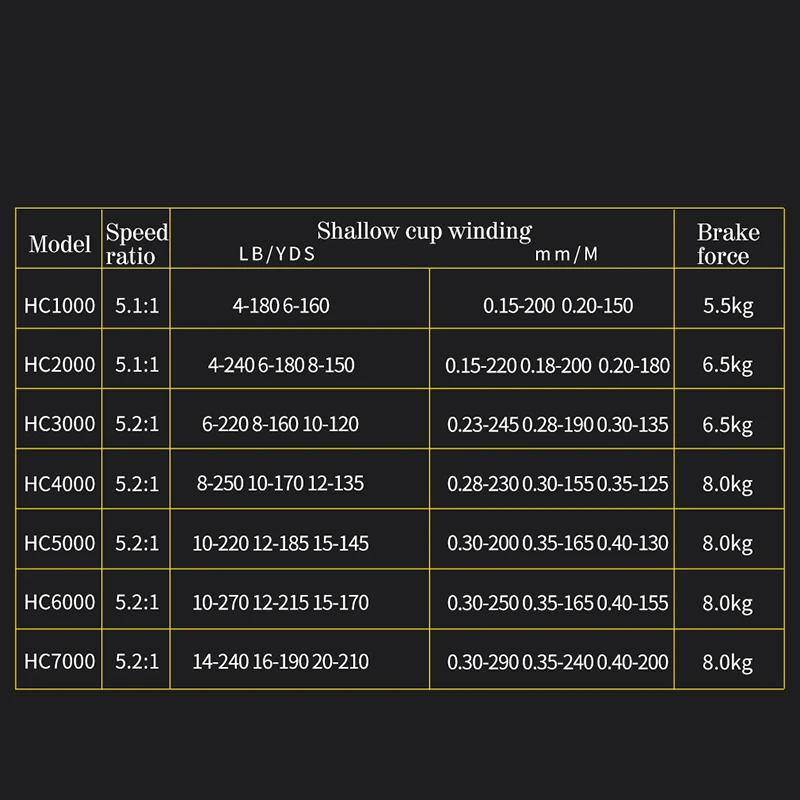The image size is (800, 800).
Task: Click the "Speed ratio" column header
Action: click(136, 244)
